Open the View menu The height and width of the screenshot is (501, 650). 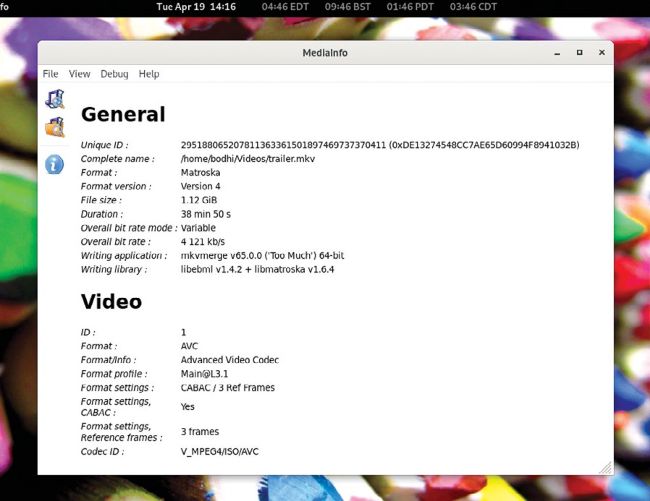pyautogui.click(x=79, y=74)
